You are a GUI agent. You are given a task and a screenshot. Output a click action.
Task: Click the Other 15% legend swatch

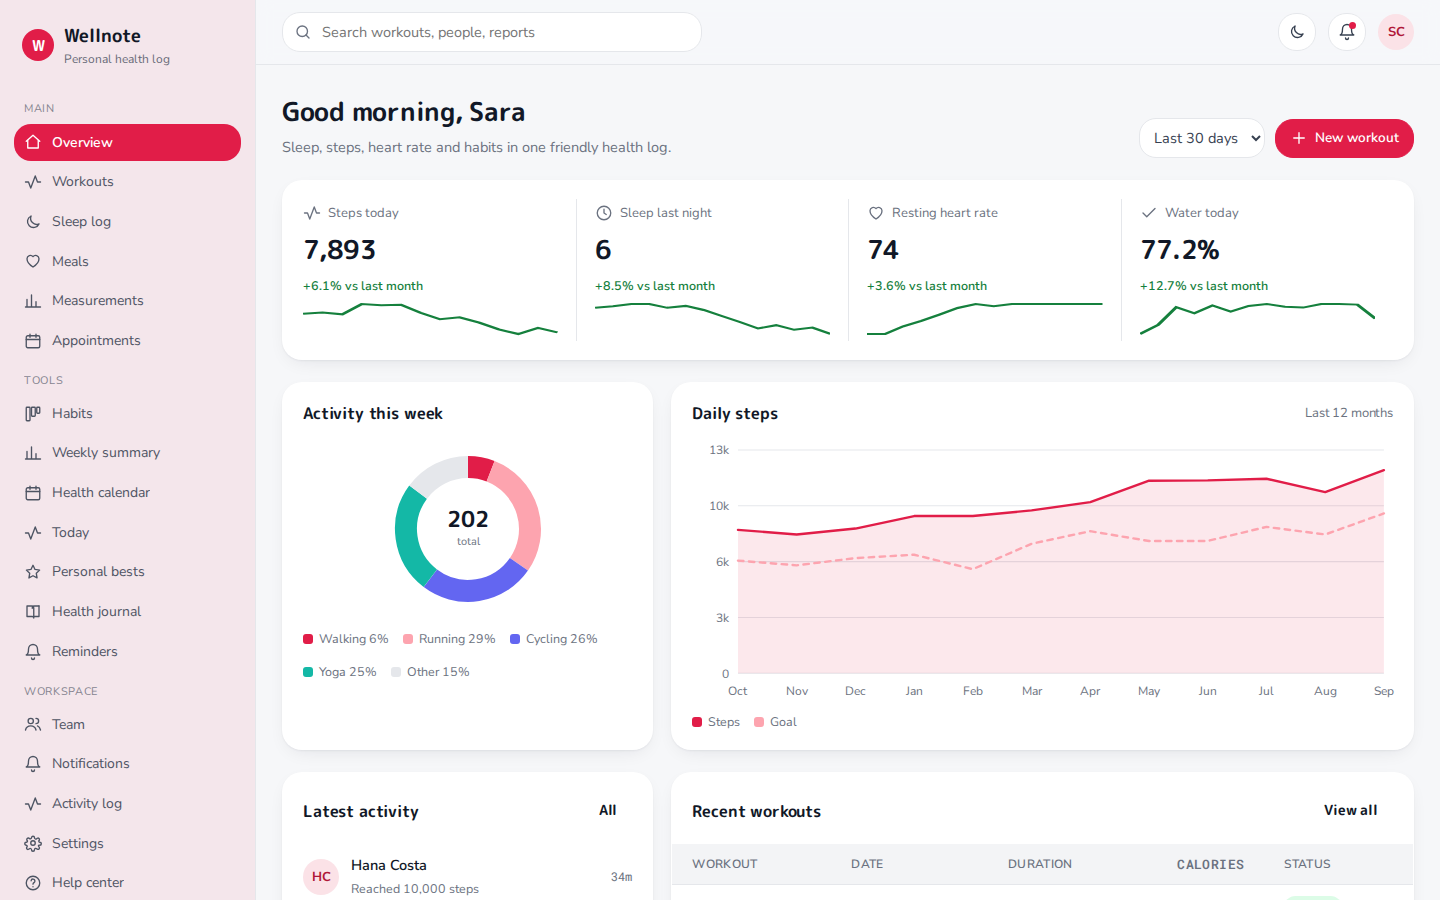tap(396, 672)
